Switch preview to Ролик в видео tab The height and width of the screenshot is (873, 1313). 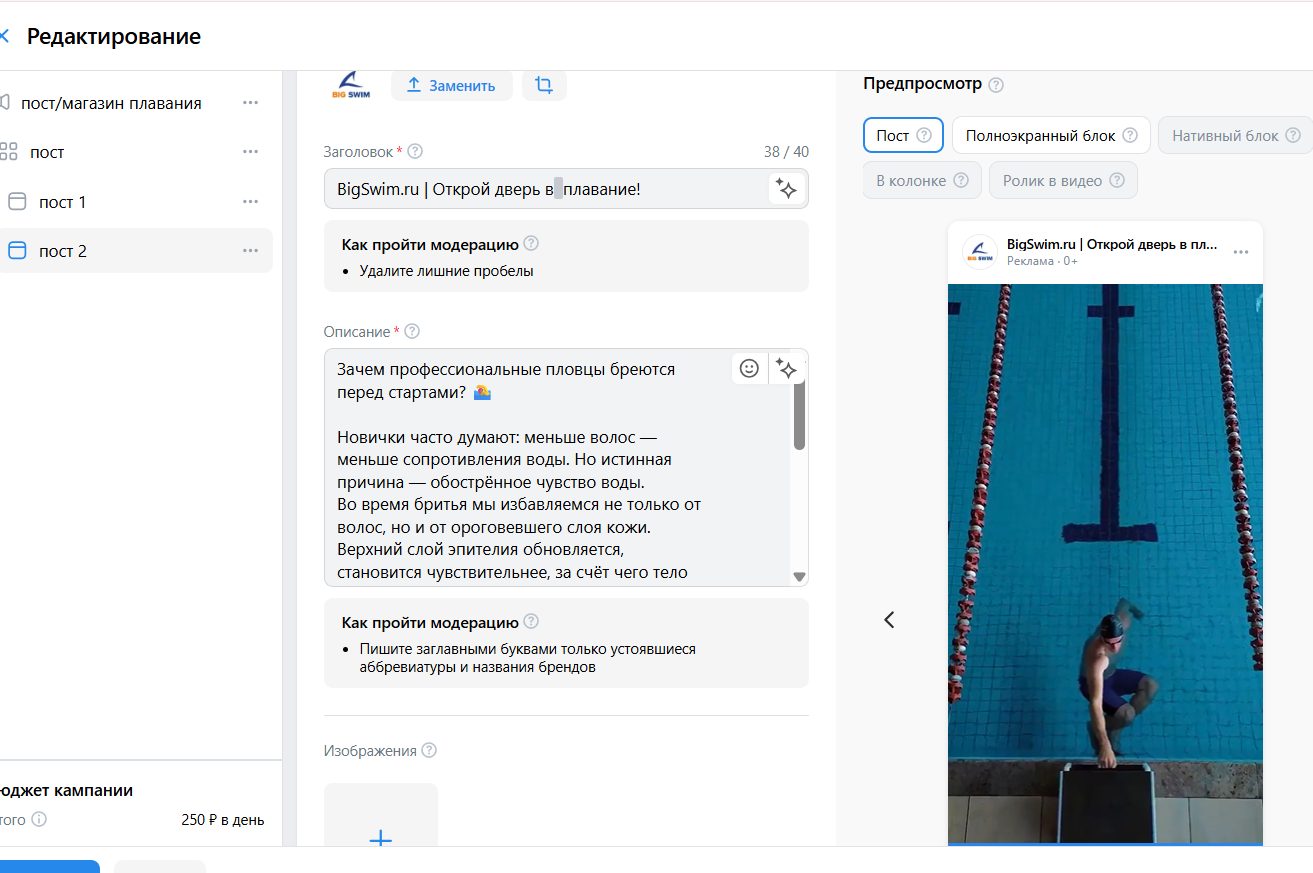(x=1063, y=180)
